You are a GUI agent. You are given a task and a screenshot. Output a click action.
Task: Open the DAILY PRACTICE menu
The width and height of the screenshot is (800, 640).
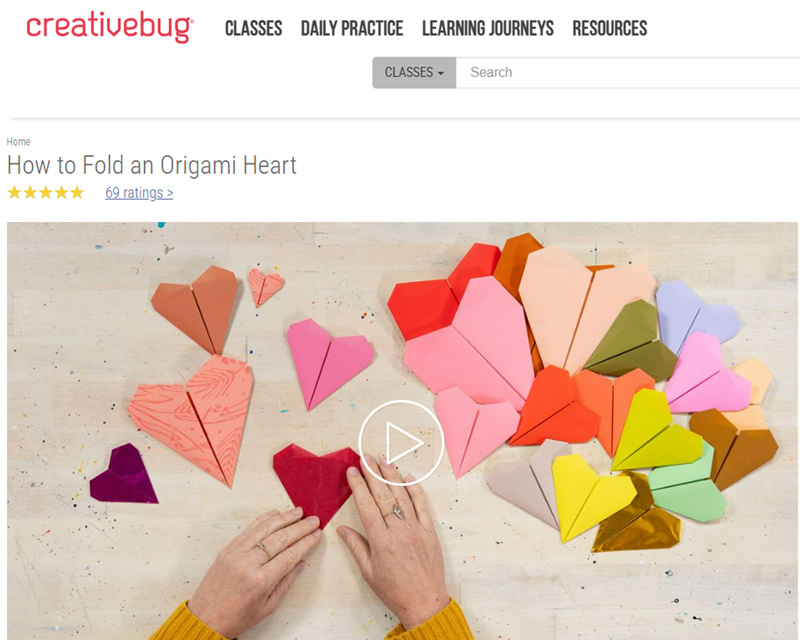point(352,29)
